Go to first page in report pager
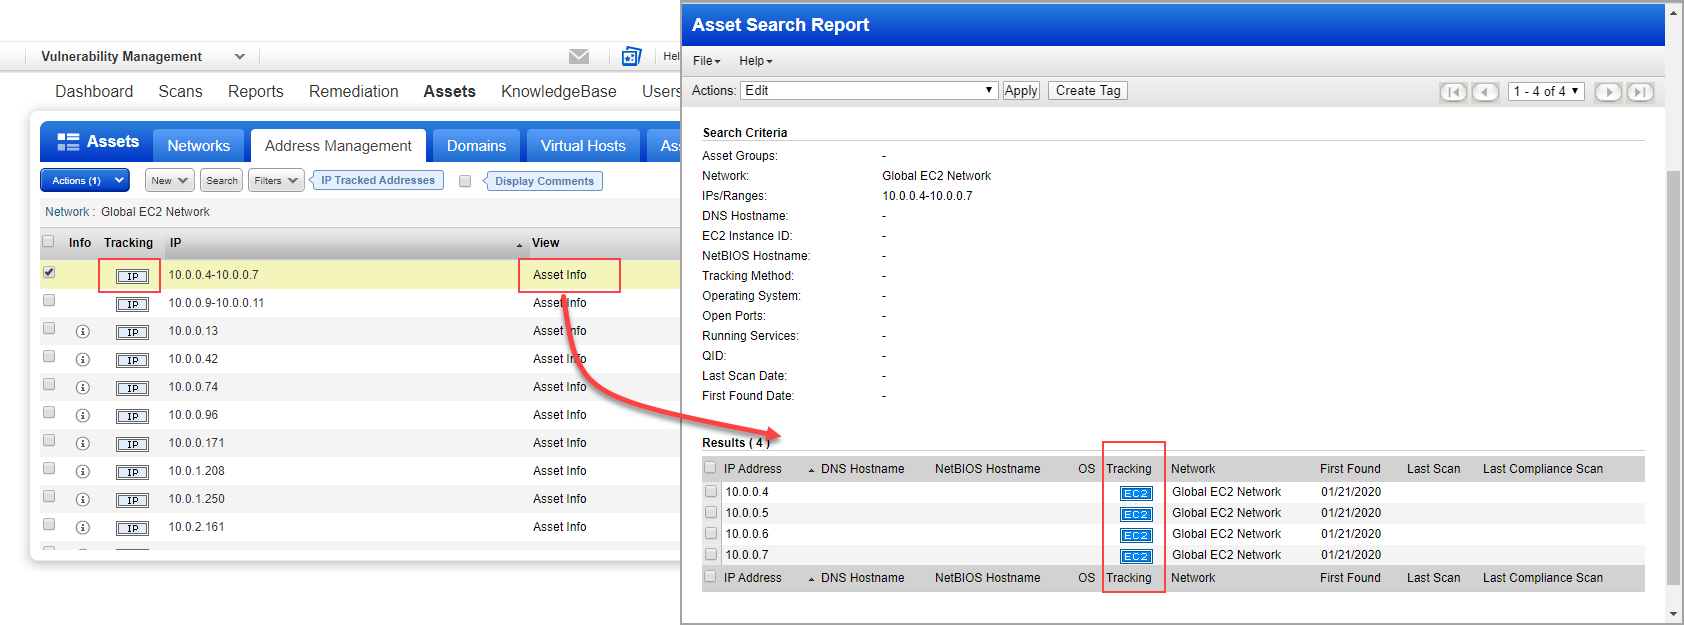 point(1453,92)
